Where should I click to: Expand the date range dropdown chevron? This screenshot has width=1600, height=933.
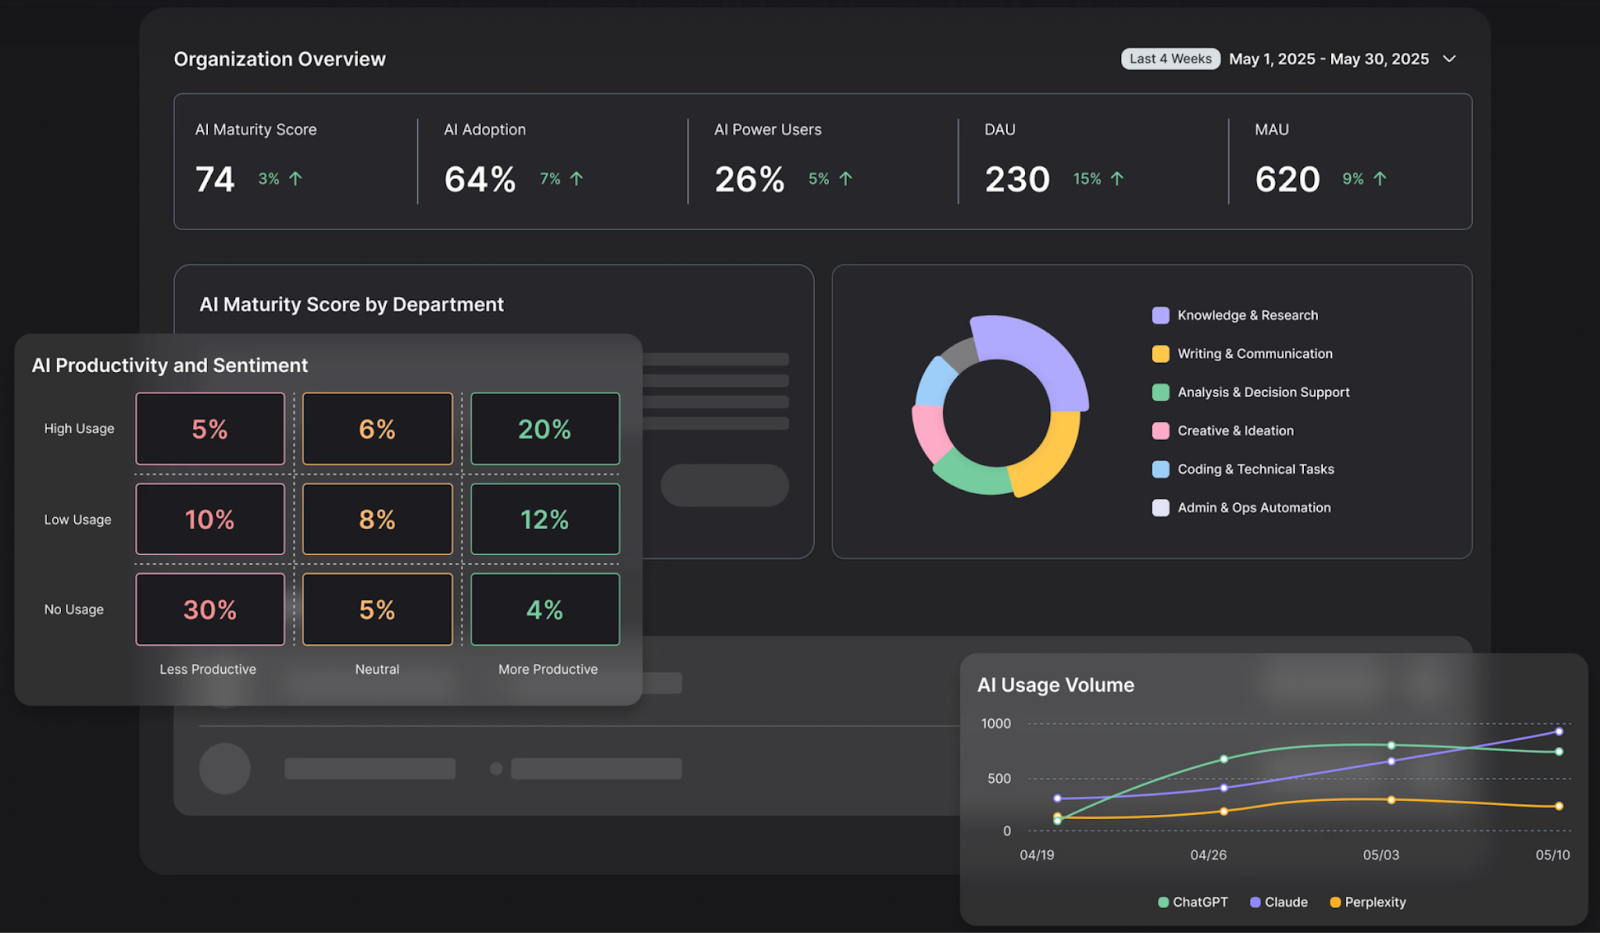tap(1449, 59)
